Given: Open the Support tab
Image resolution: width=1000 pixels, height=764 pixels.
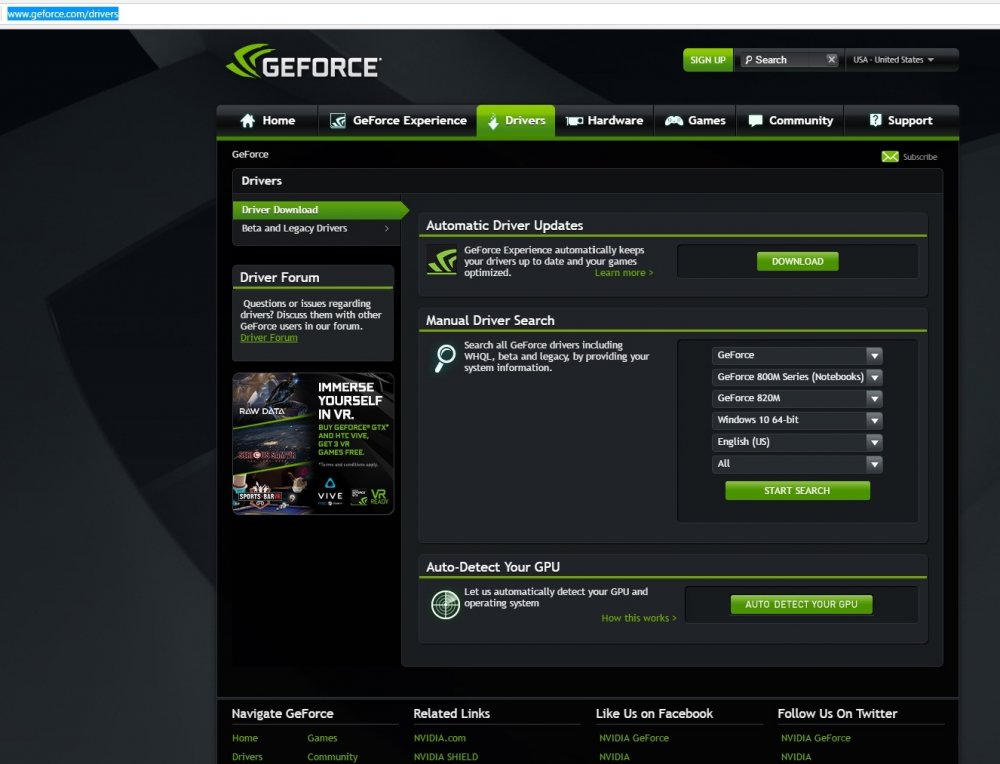Looking at the screenshot, I should pyautogui.click(x=901, y=121).
